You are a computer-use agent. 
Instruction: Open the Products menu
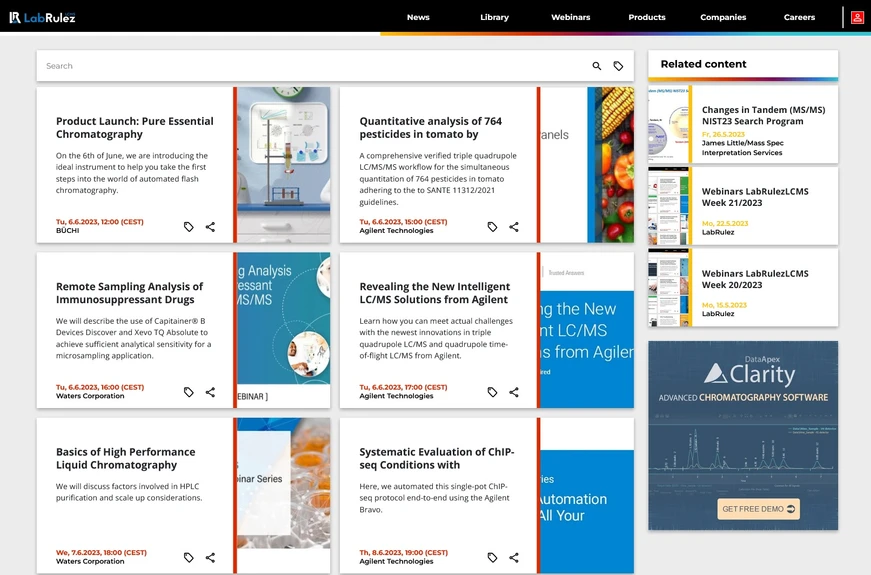pyautogui.click(x=647, y=17)
